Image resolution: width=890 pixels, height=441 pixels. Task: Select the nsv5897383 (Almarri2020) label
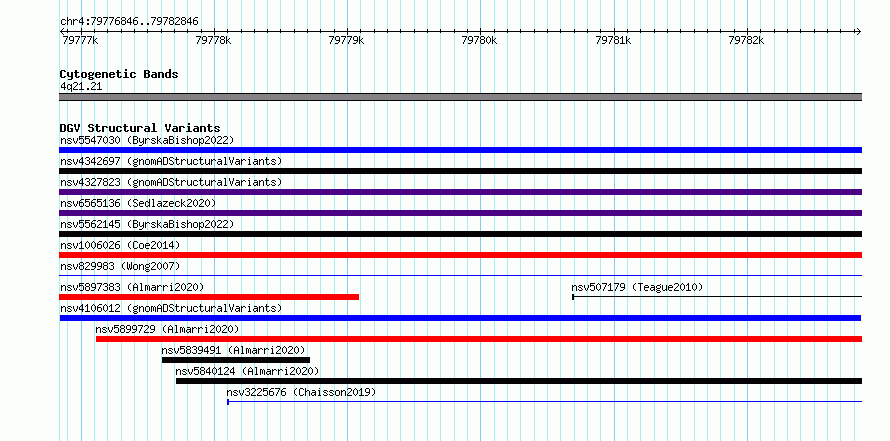click(132, 287)
